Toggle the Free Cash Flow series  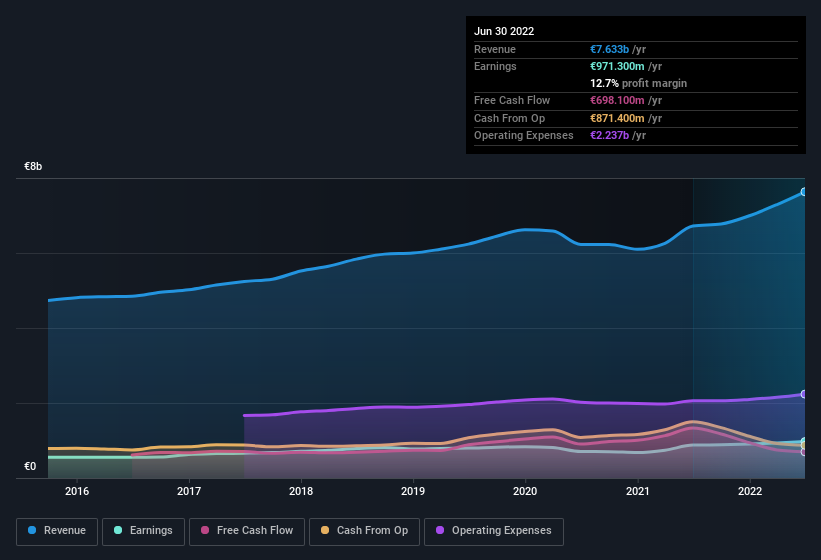pos(247,531)
